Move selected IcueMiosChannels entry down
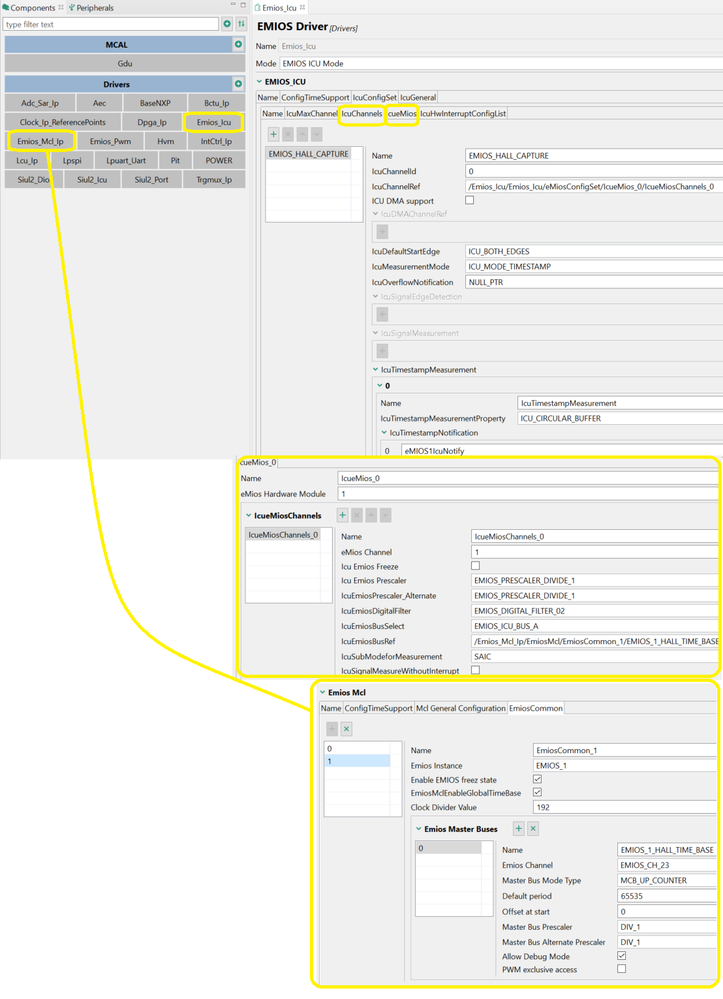This screenshot has height=999, width=723. point(385,515)
